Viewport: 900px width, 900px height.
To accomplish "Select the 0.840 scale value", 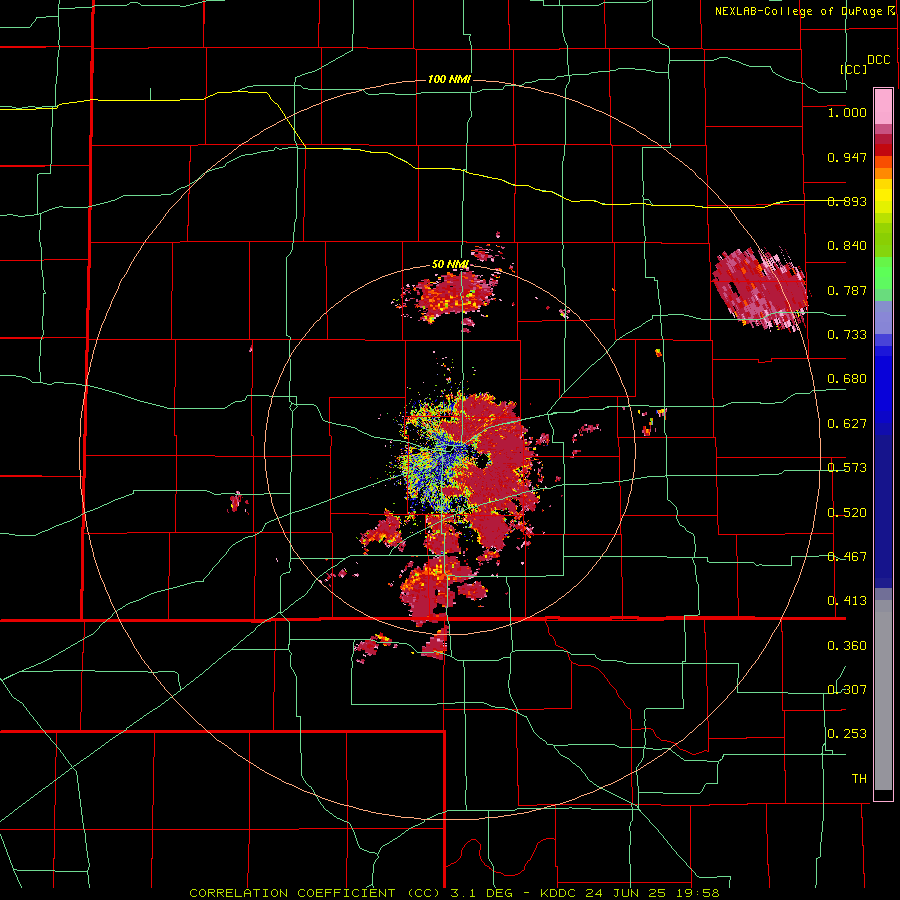I will pos(847,246).
